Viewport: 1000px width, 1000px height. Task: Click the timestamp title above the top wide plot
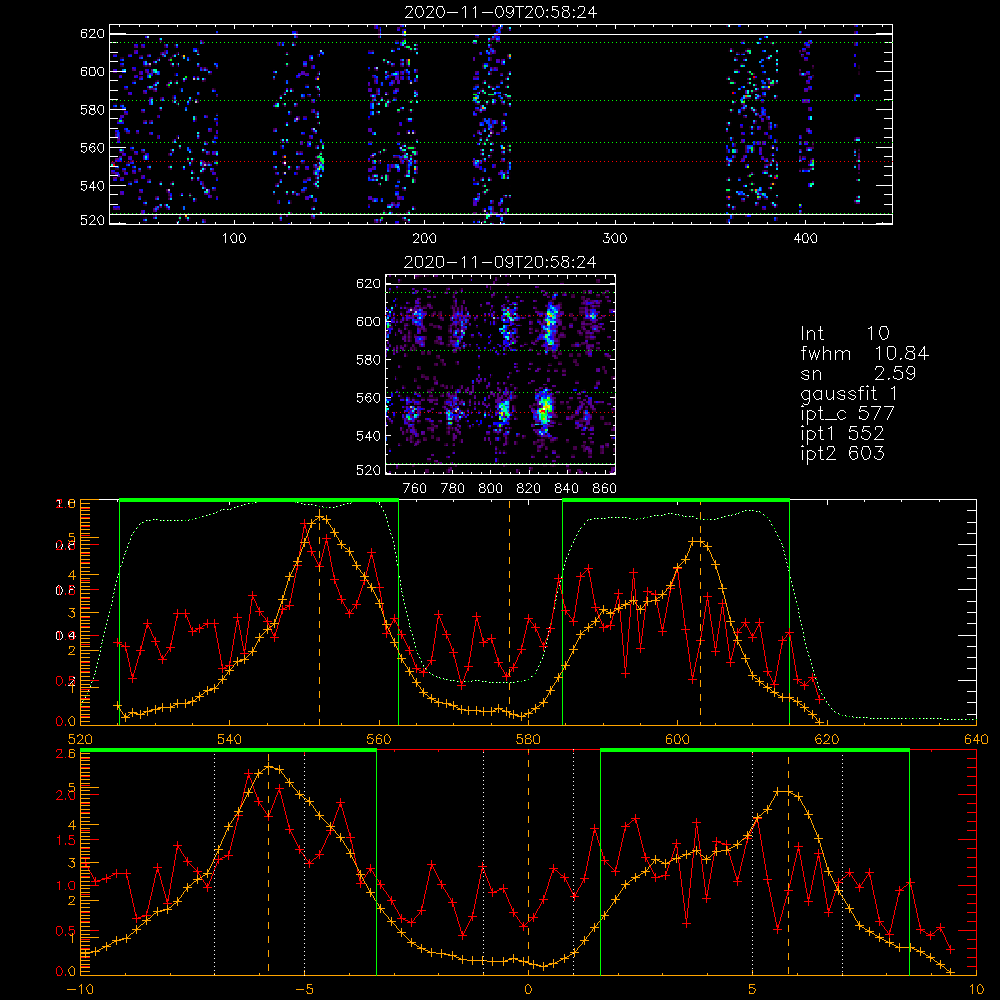(501, 12)
